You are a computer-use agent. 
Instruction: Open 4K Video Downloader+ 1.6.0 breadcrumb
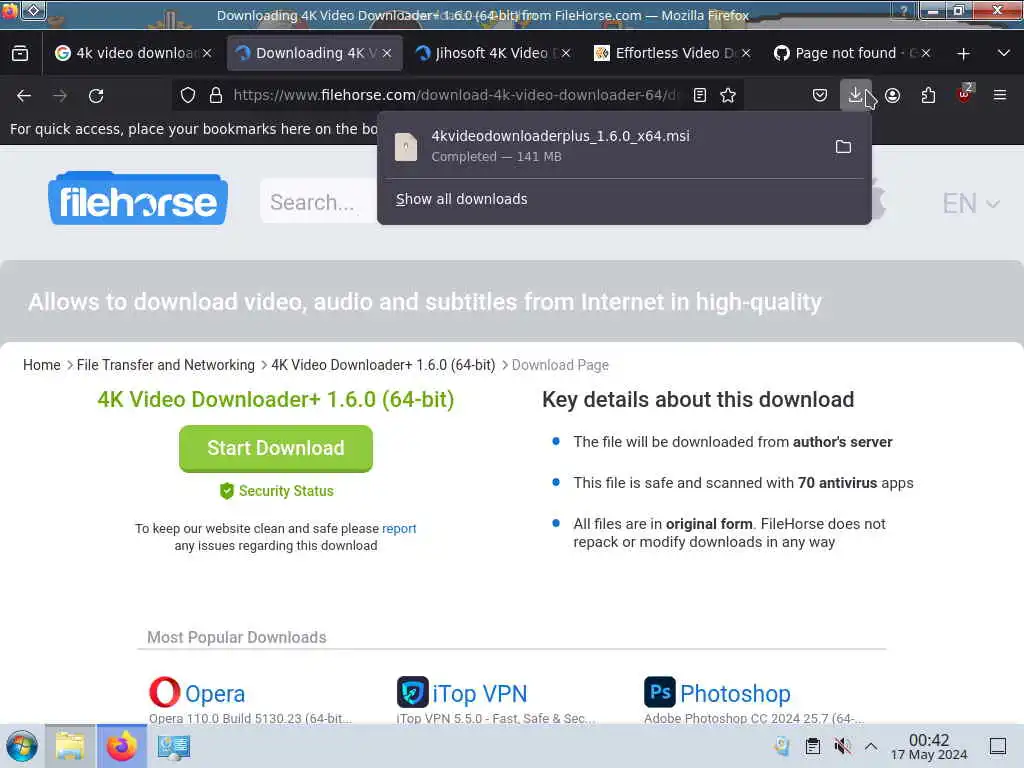tap(383, 365)
